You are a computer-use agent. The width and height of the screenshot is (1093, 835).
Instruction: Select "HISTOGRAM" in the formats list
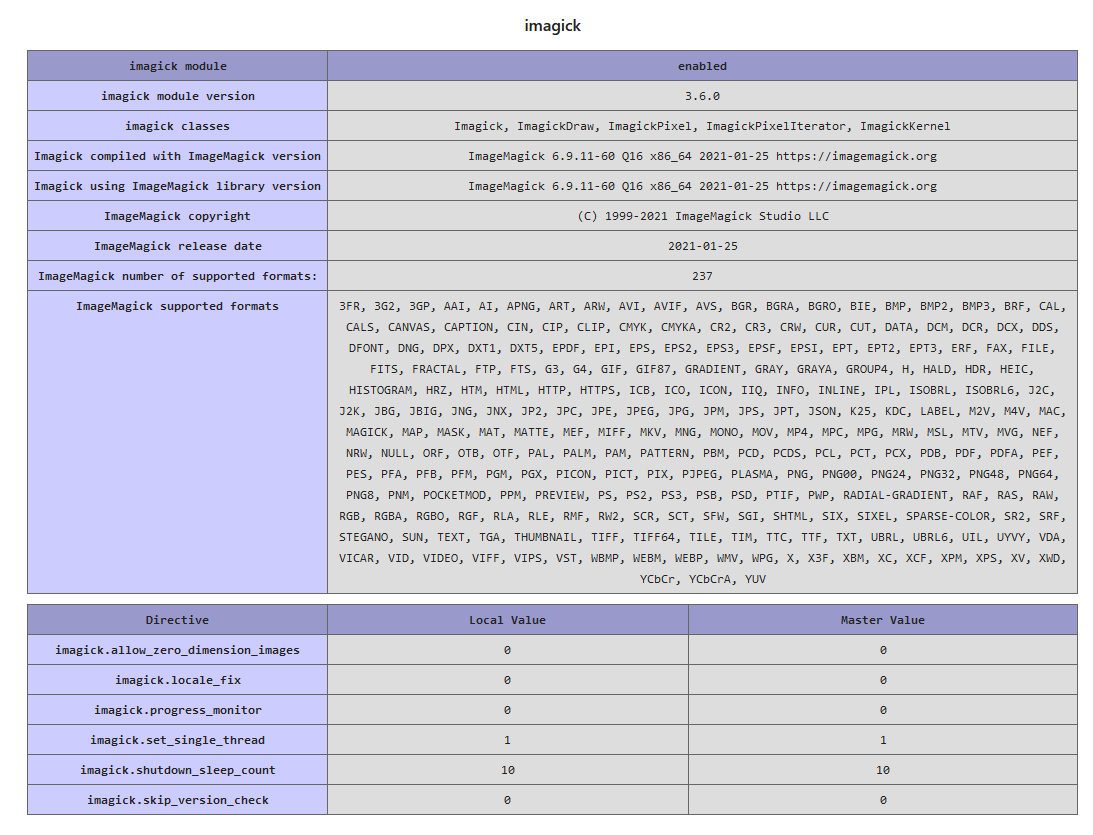(380, 390)
